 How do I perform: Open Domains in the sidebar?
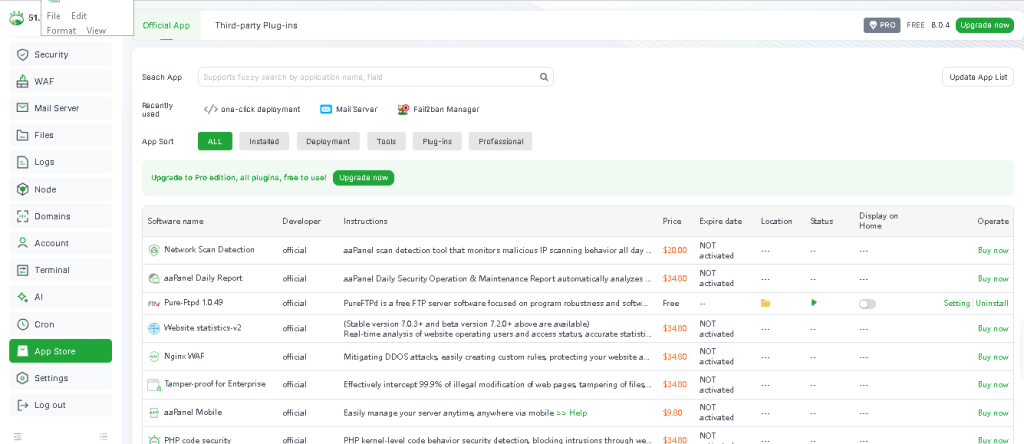pyautogui.click(x=60, y=216)
